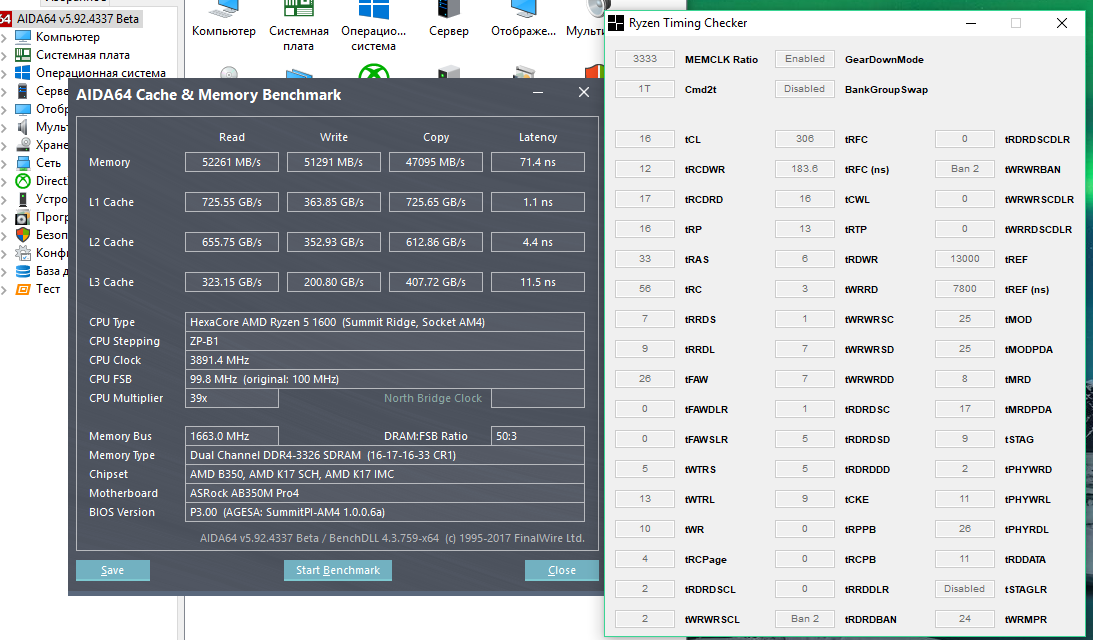Screen dimensions: 1093x640
Task: Click the Memory Copy value 47095 MB/s
Action: (x=436, y=162)
